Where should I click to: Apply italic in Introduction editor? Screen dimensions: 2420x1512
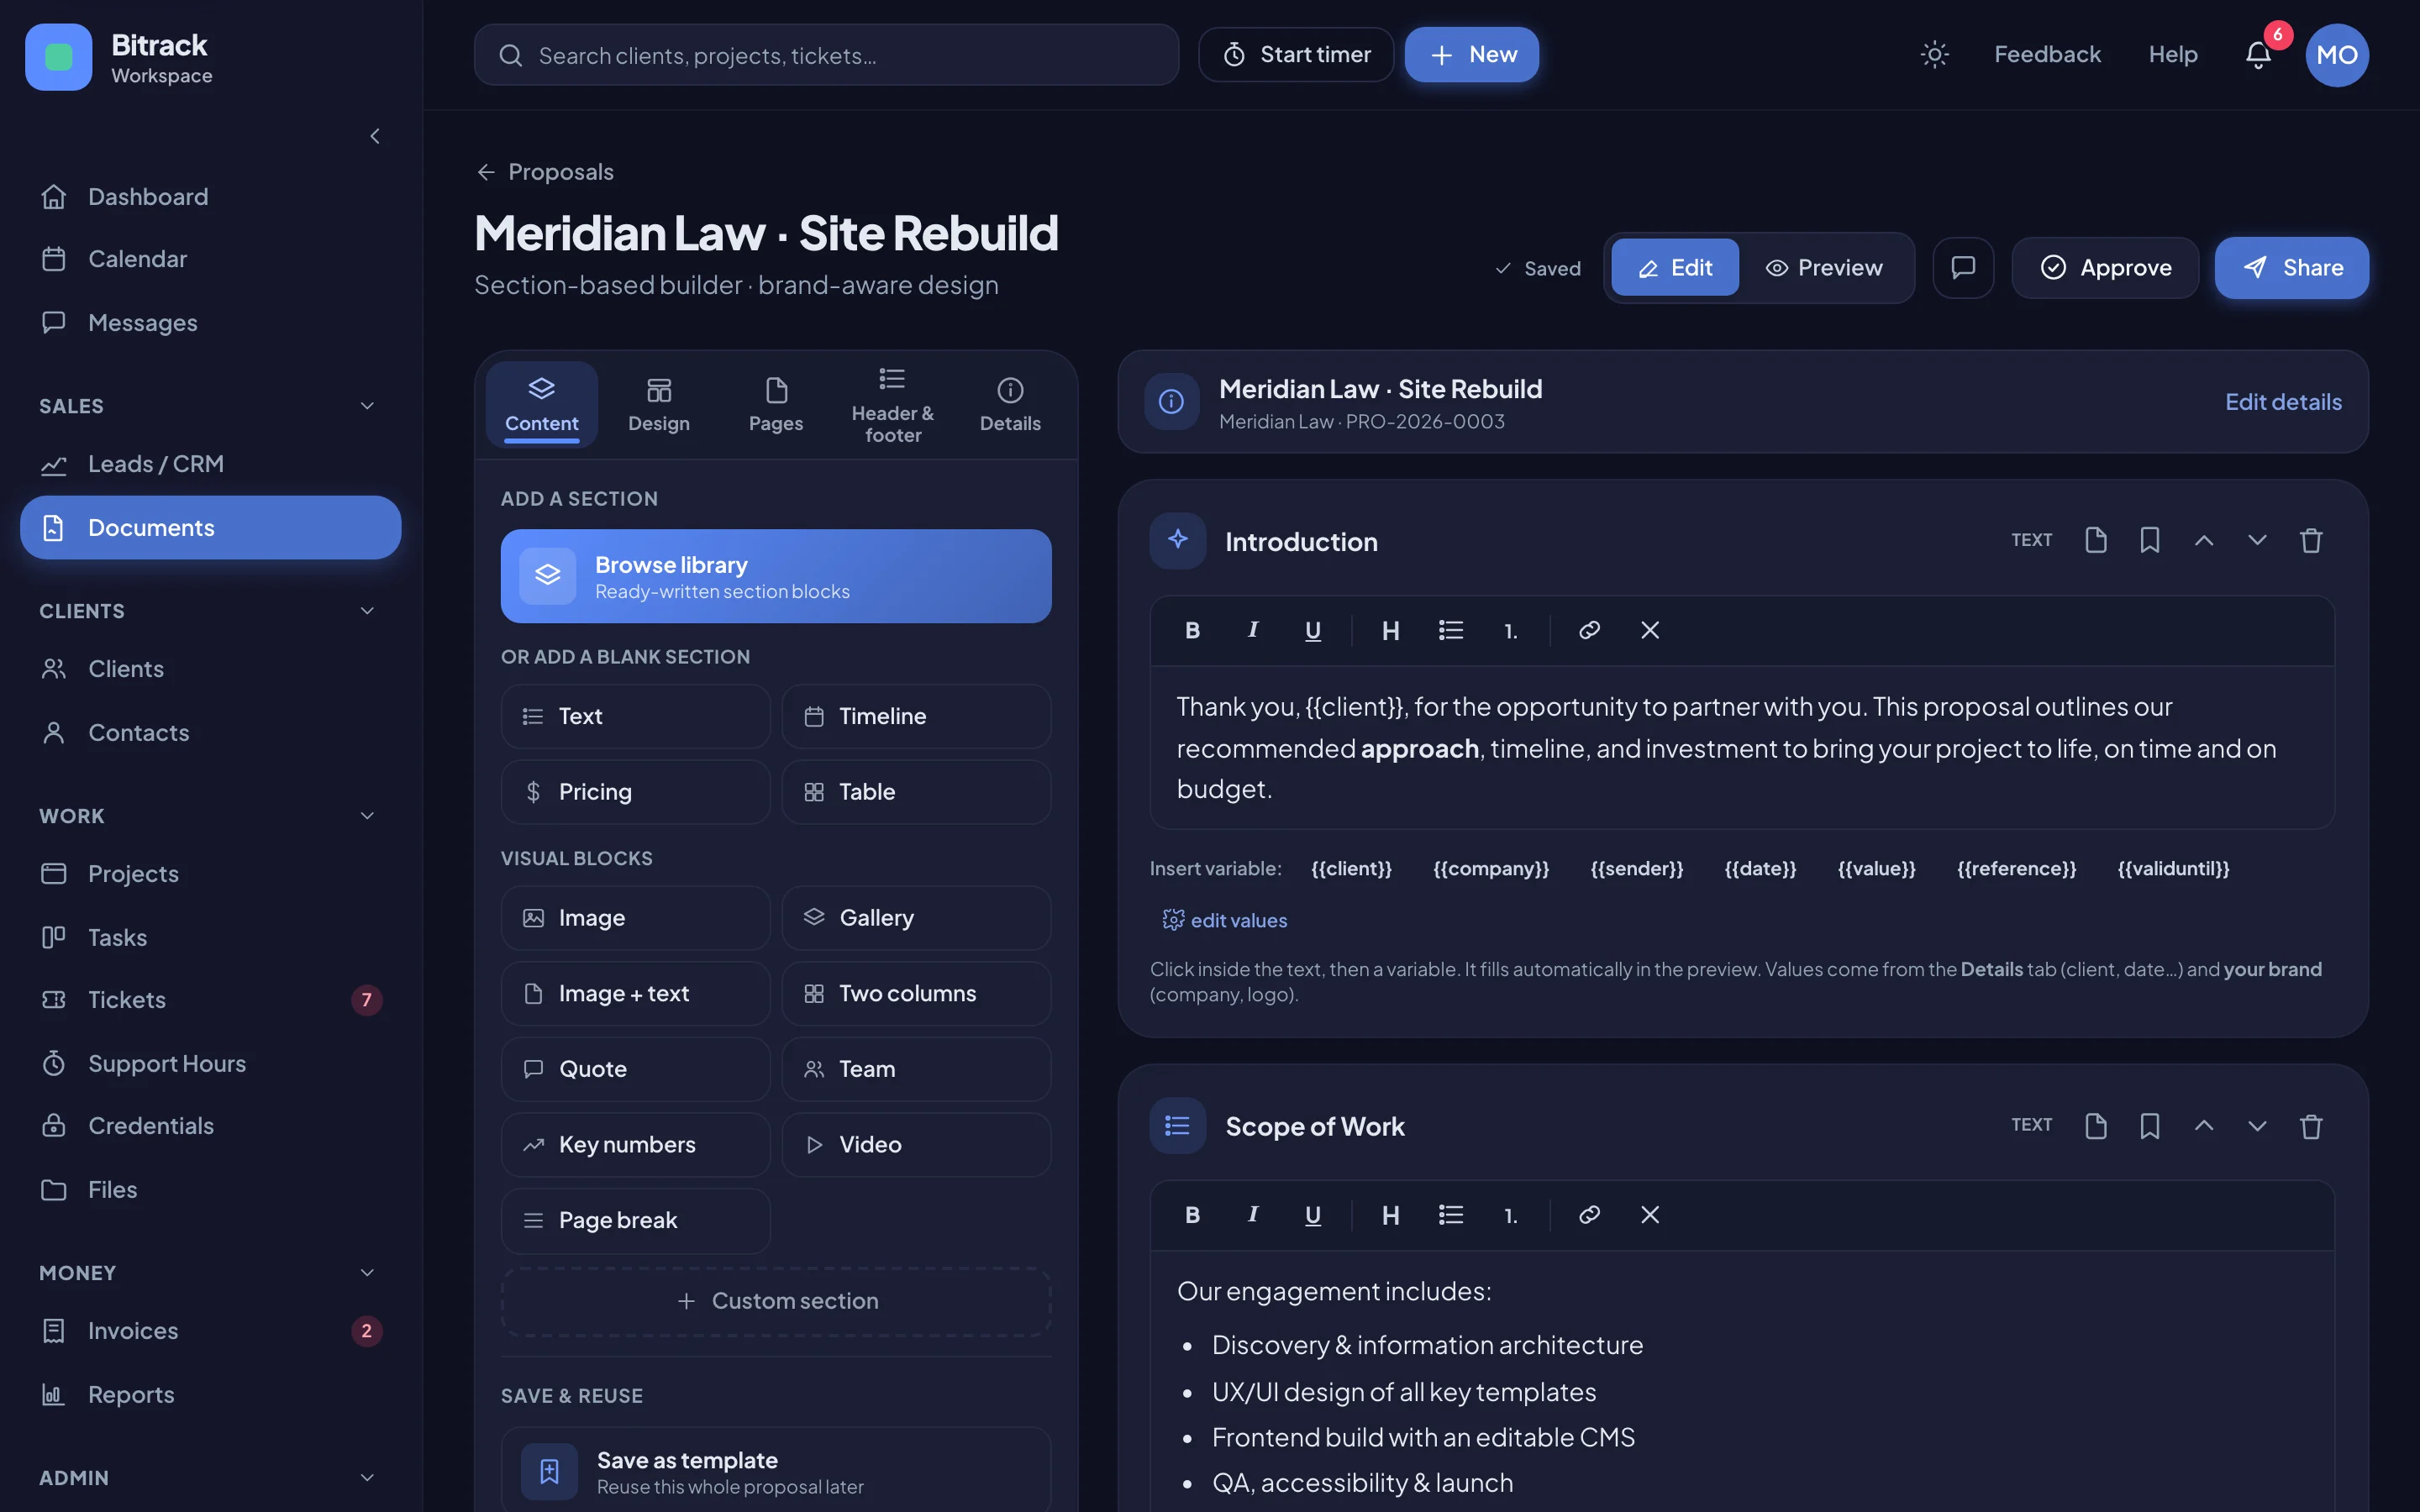[x=1252, y=630]
